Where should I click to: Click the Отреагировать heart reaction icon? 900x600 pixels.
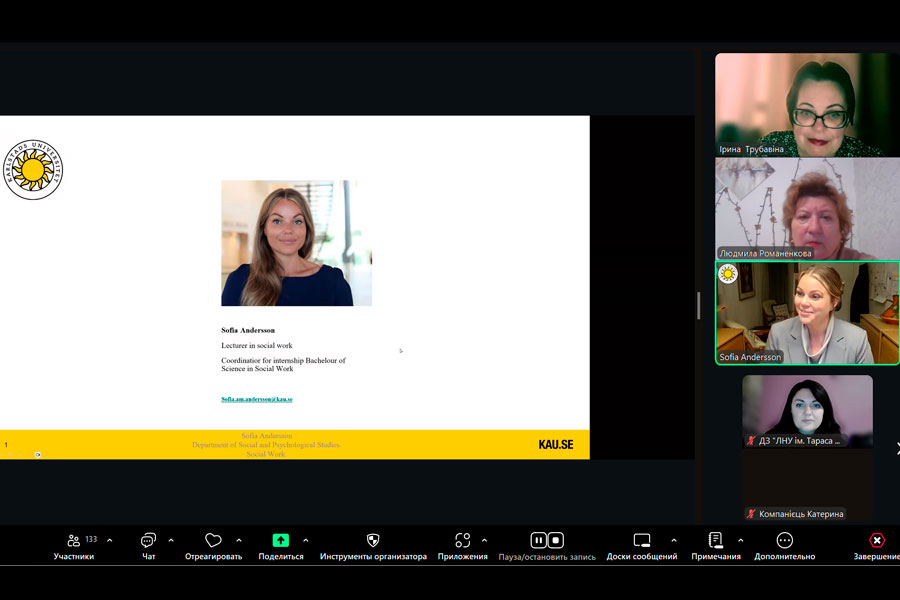[213, 541]
